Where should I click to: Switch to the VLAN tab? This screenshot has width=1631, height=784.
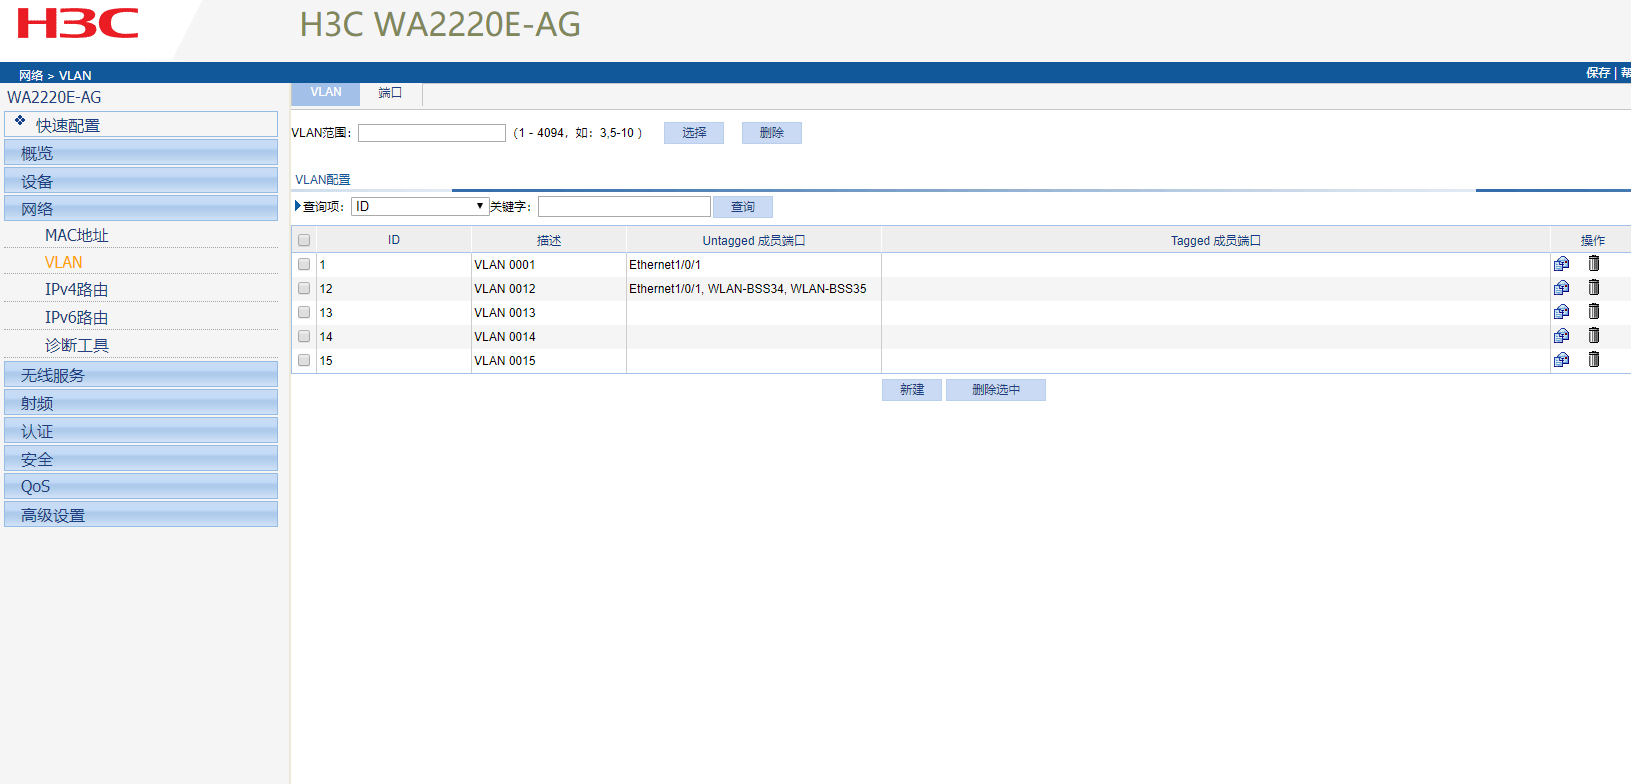[x=326, y=93]
